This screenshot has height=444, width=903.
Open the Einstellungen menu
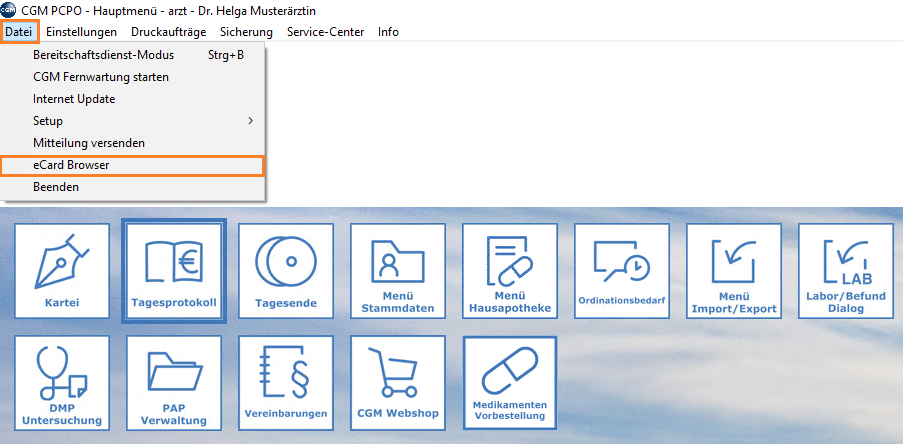tap(81, 32)
